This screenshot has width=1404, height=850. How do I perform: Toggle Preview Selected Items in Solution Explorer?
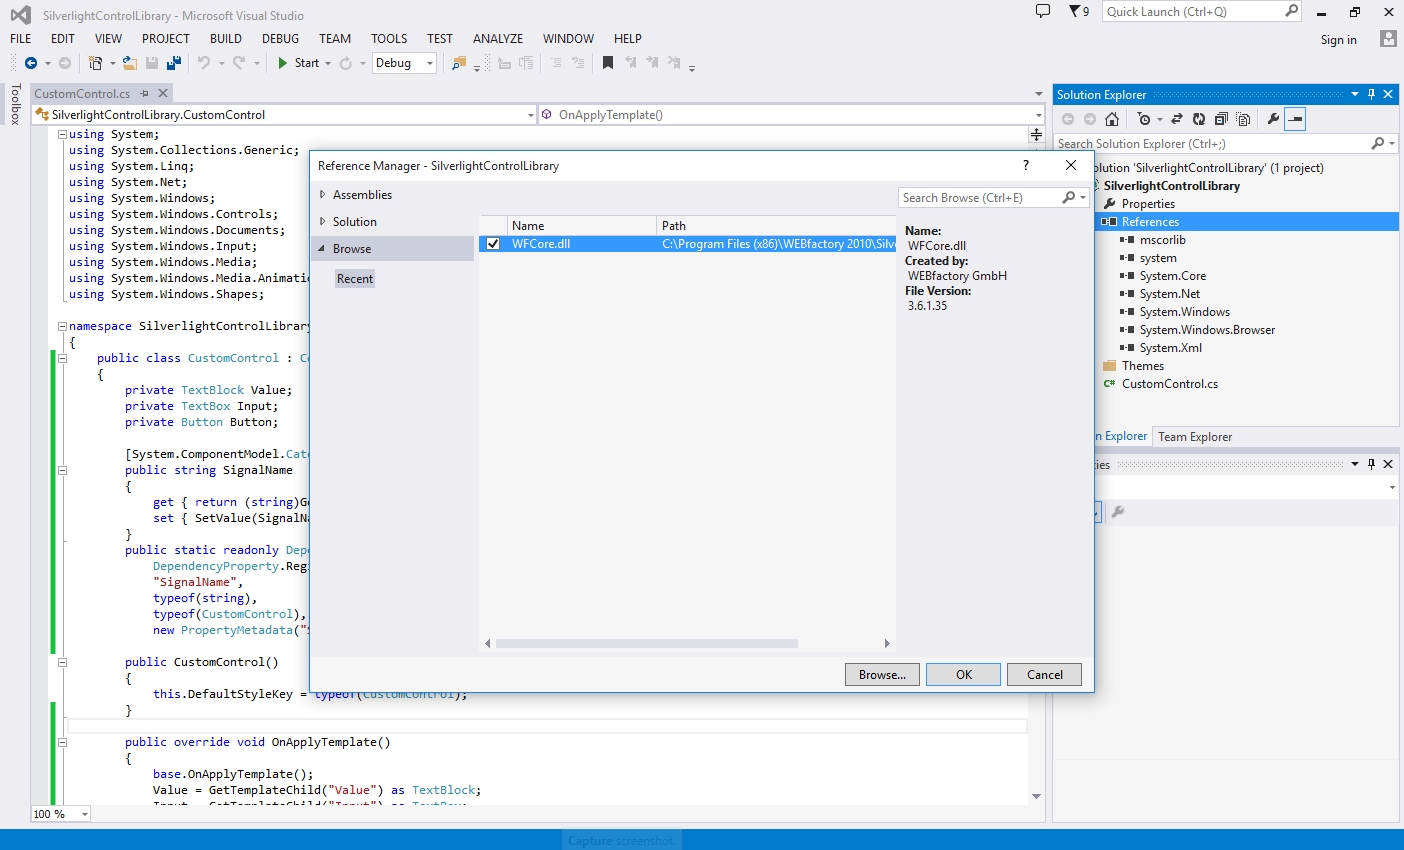(x=1295, y=119)
